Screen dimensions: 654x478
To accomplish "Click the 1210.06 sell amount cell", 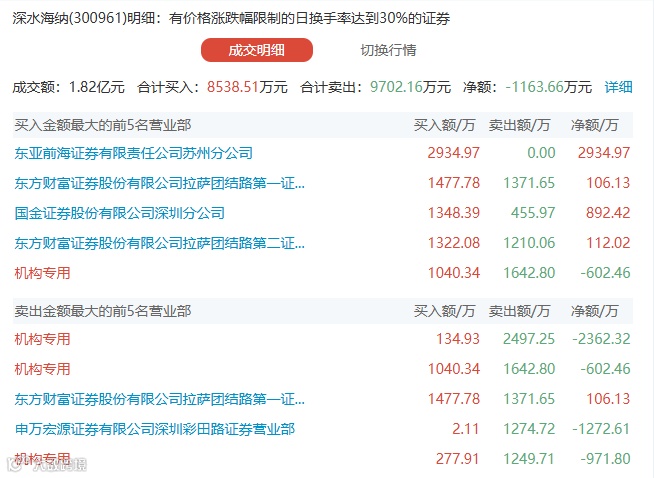I will coord(529,243).
